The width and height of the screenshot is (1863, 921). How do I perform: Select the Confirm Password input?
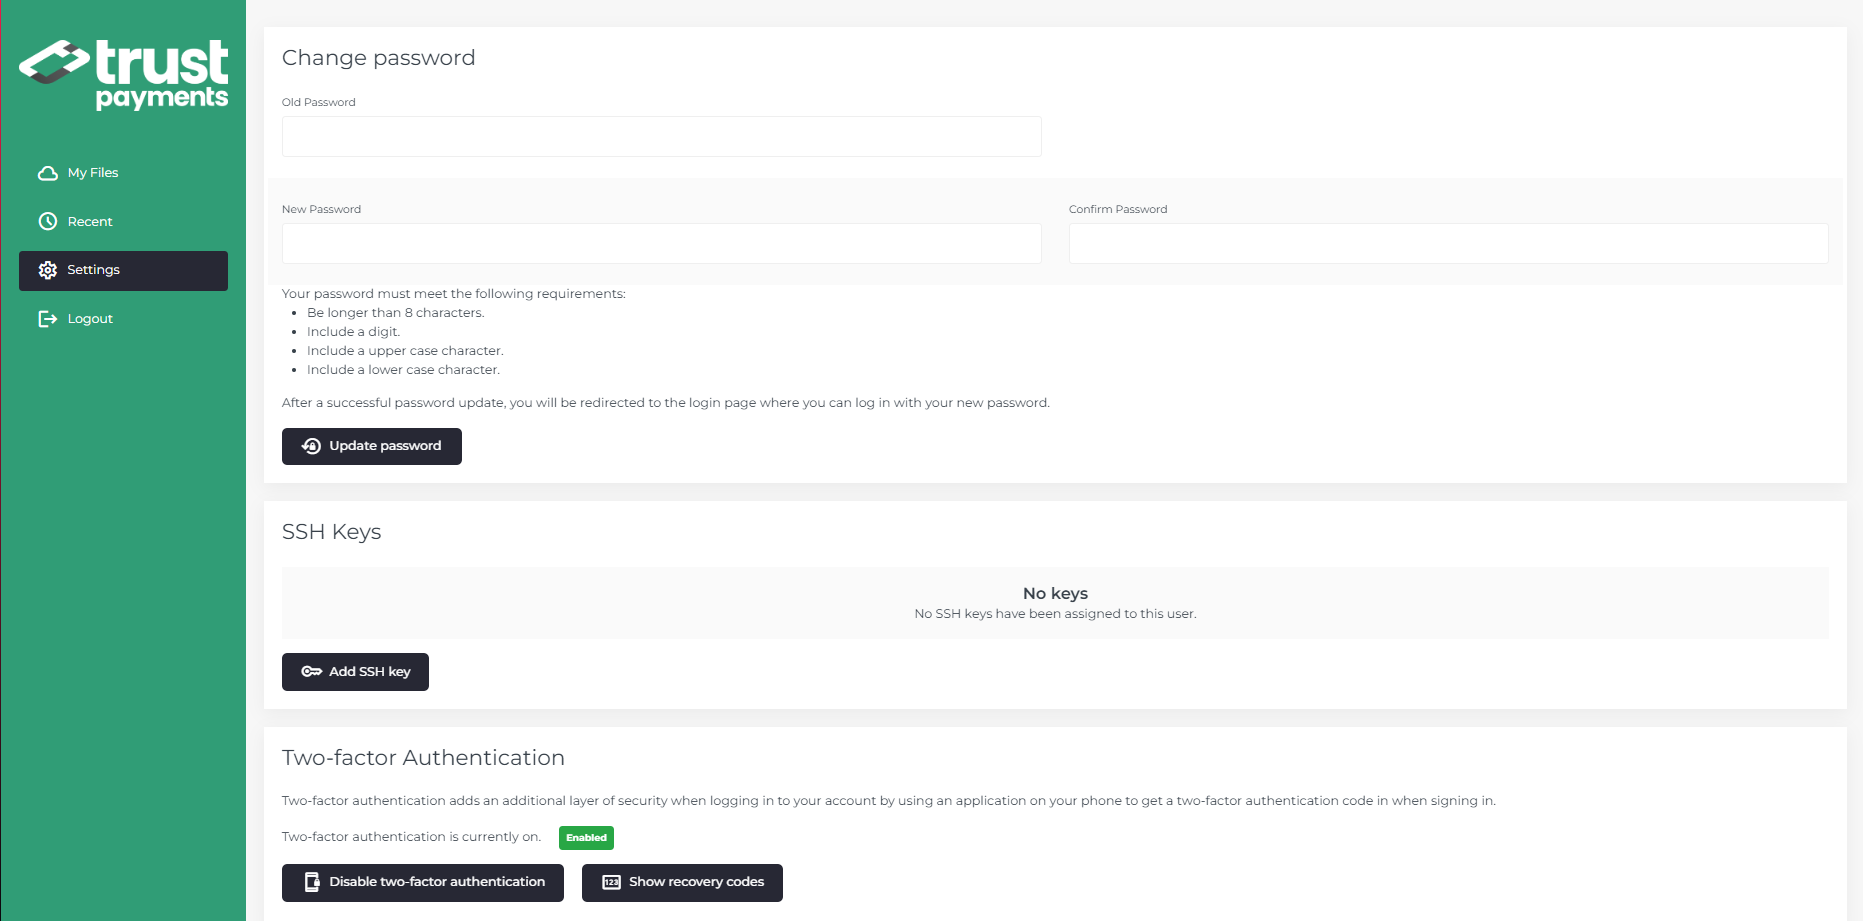pyautogui.click(x=1448, y=244)
